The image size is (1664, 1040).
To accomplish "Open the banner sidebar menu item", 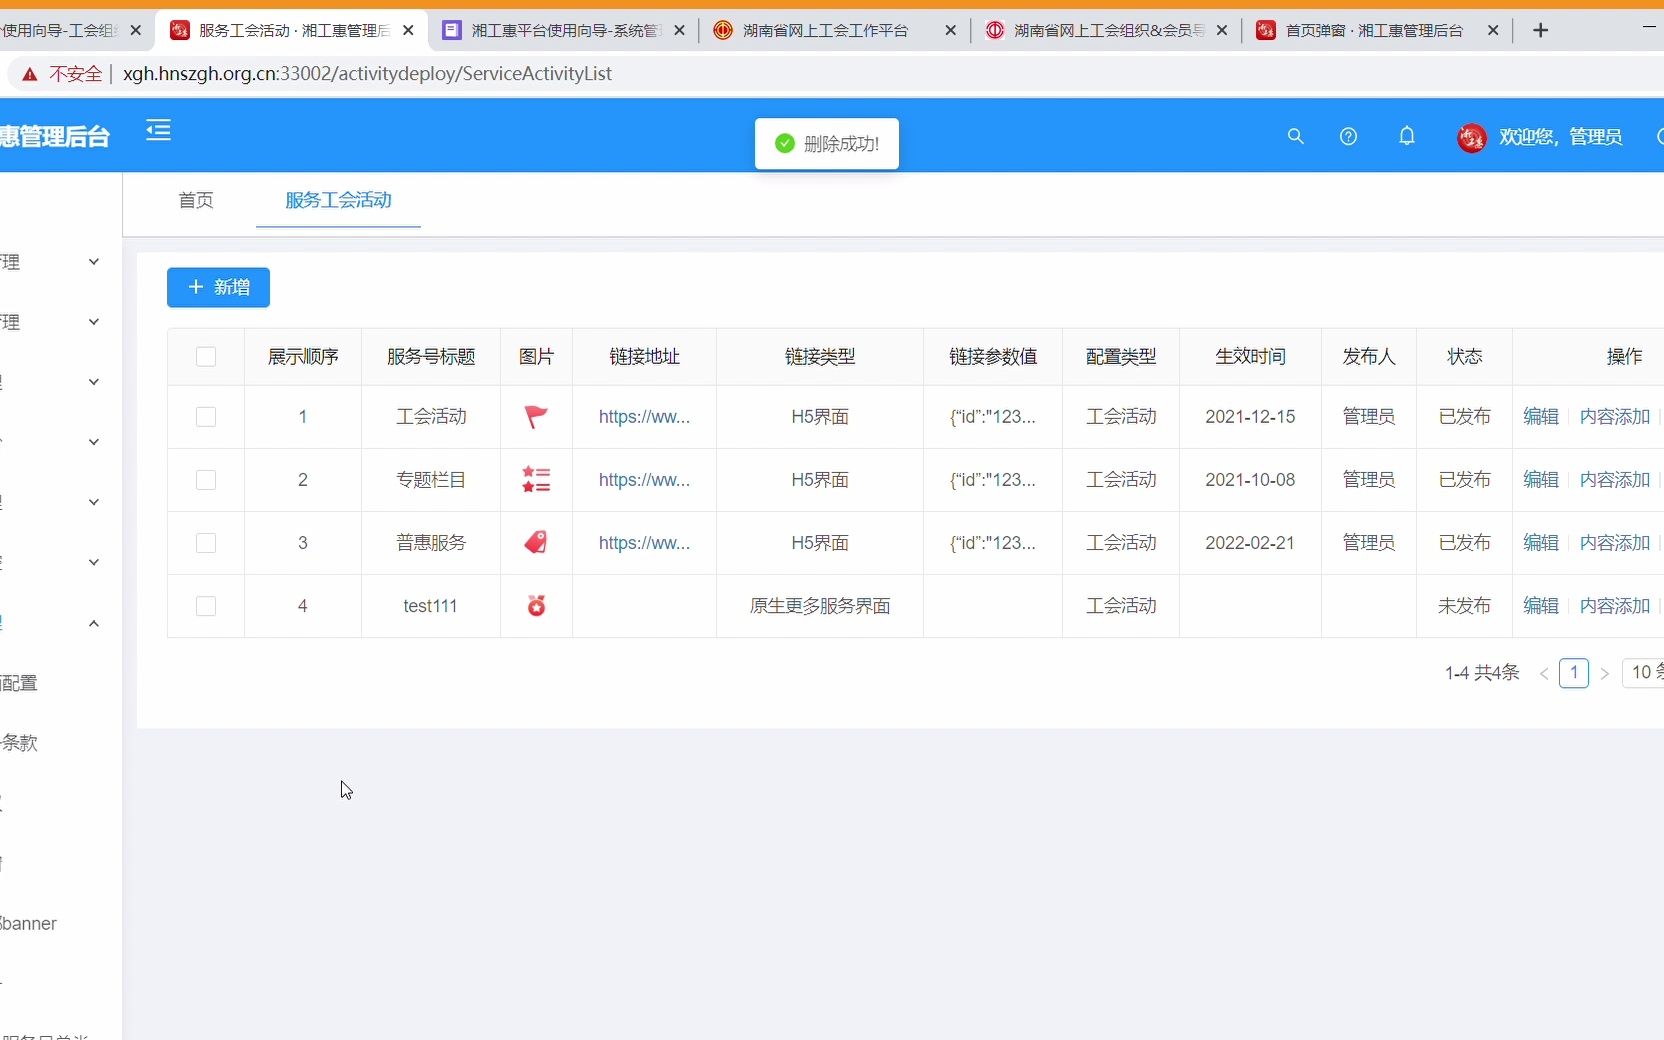I will [x=29, y=924].
